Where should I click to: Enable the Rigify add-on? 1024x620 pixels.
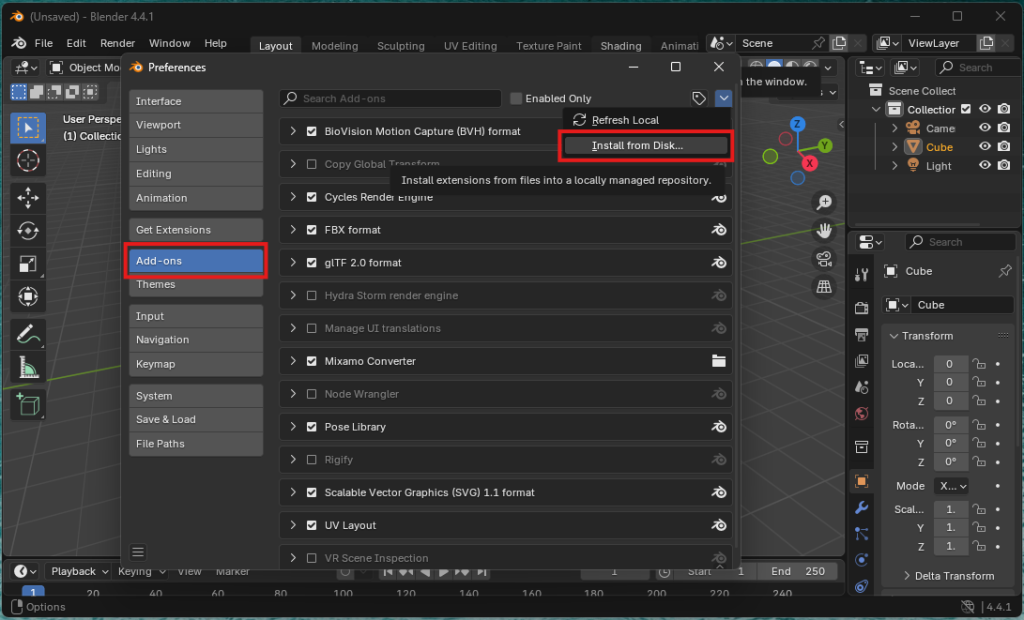click(312, 460)
